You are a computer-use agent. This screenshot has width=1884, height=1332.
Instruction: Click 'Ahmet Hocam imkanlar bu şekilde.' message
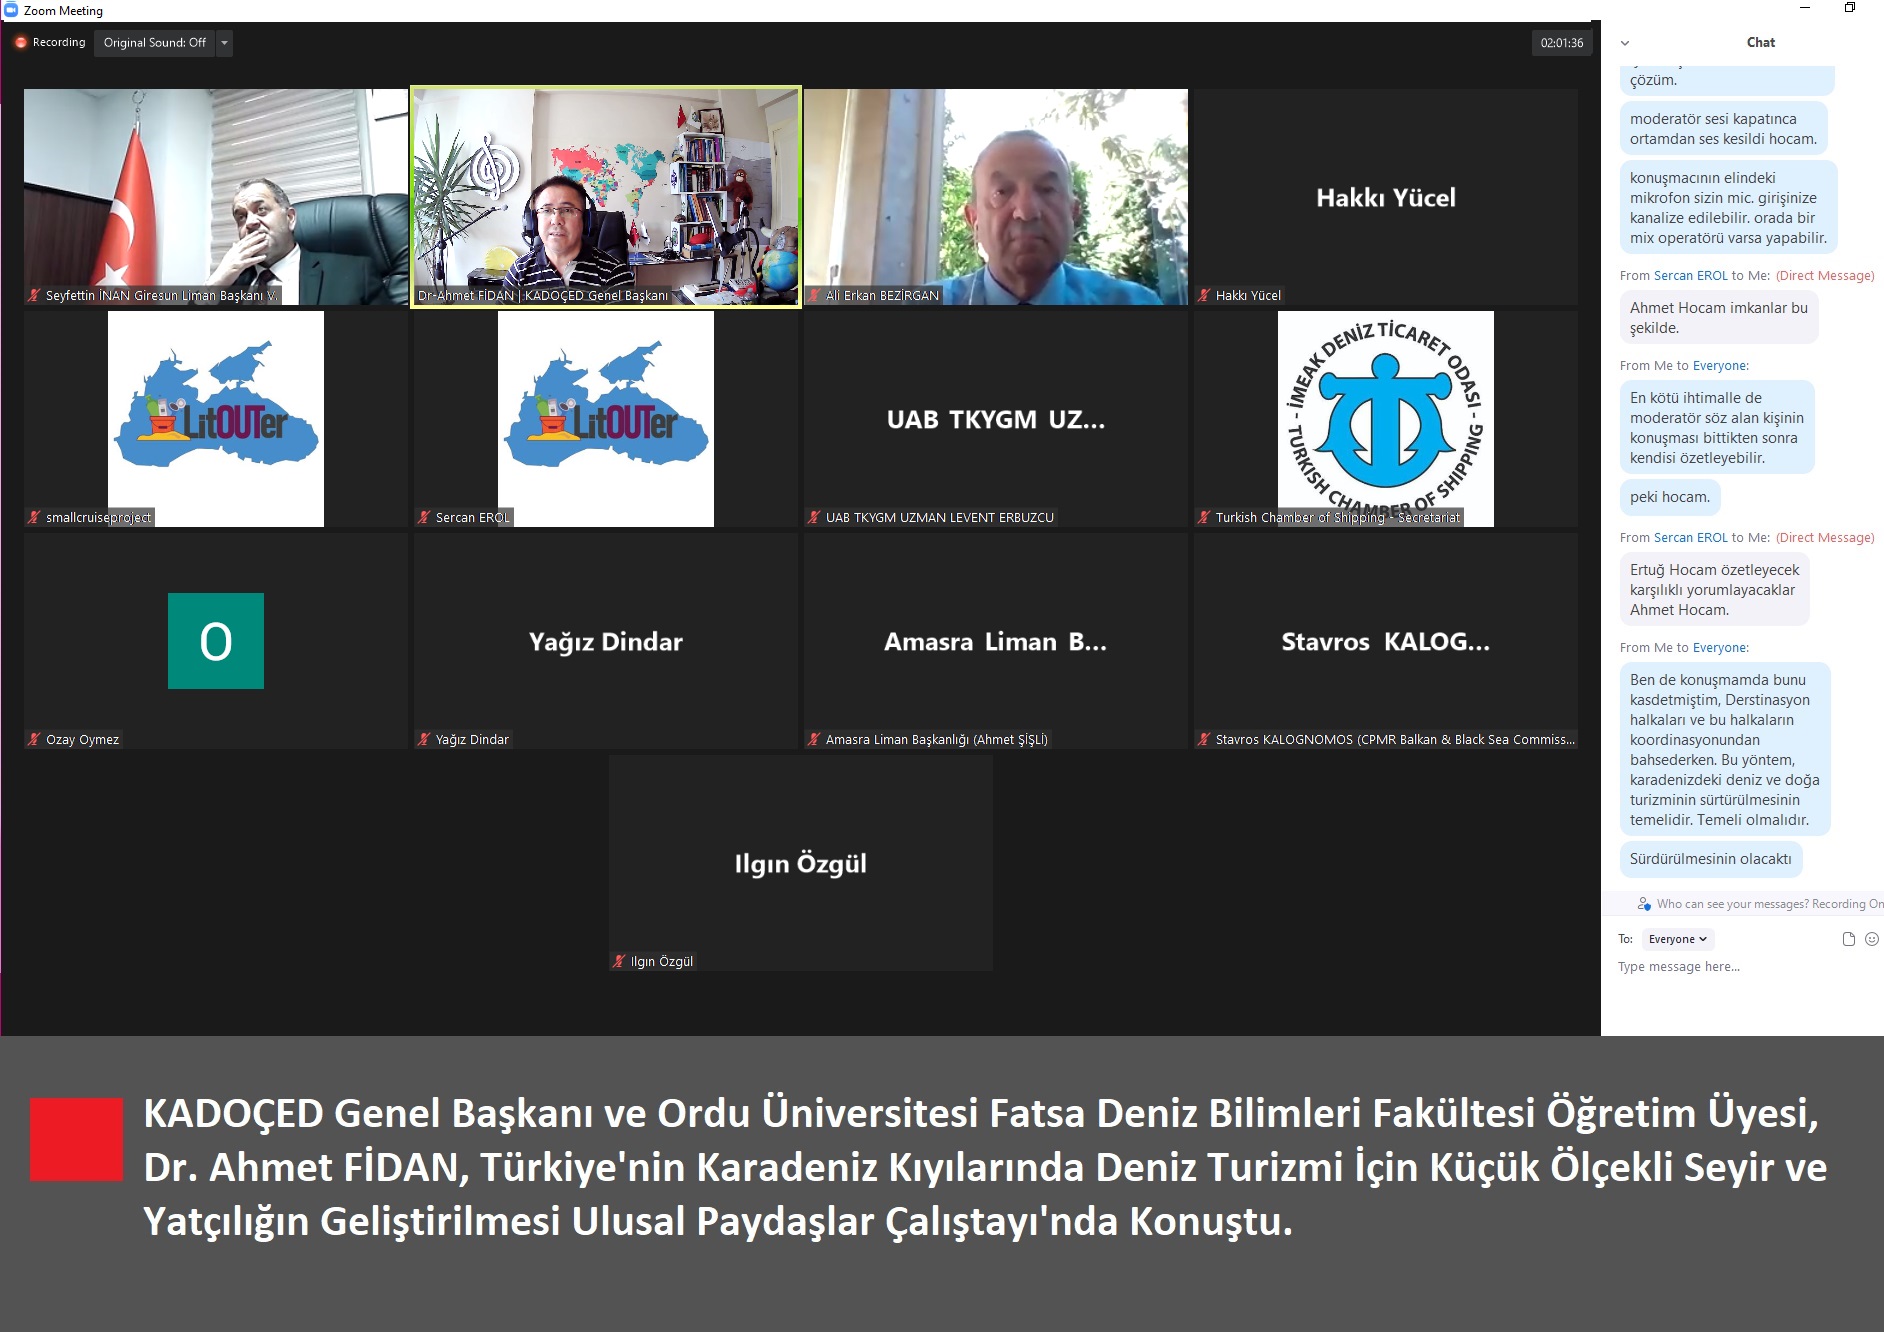(1719, 318)
